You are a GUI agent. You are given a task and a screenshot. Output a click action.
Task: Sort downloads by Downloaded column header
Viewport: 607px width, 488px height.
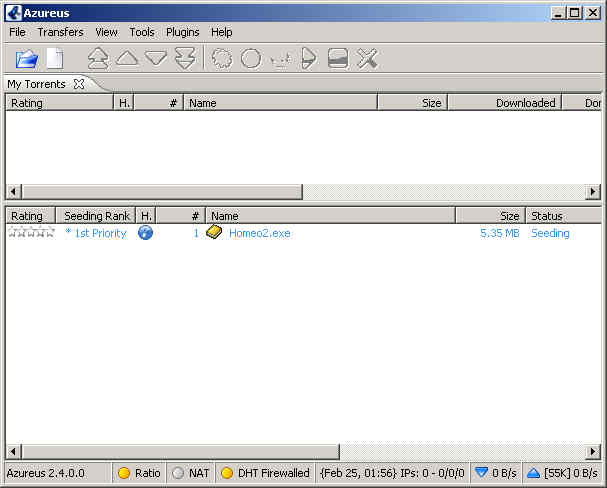coord(505,103)
